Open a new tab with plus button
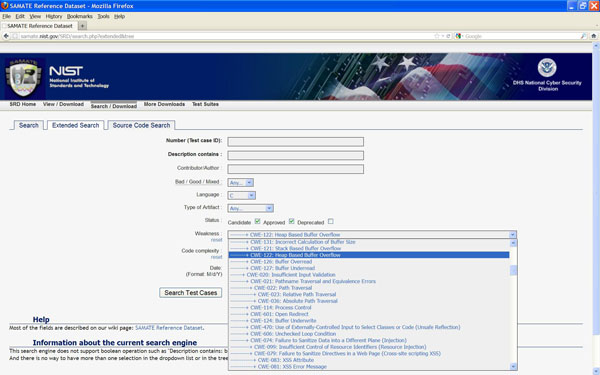 82,26
